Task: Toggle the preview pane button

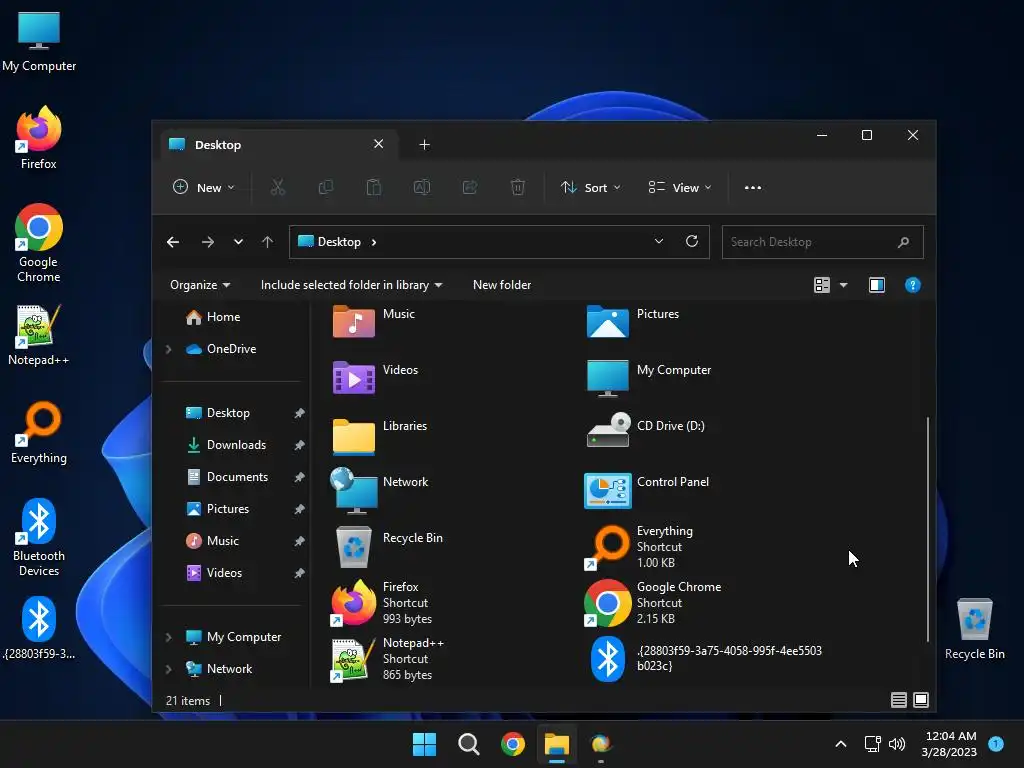Action: [x=876, y=285]
